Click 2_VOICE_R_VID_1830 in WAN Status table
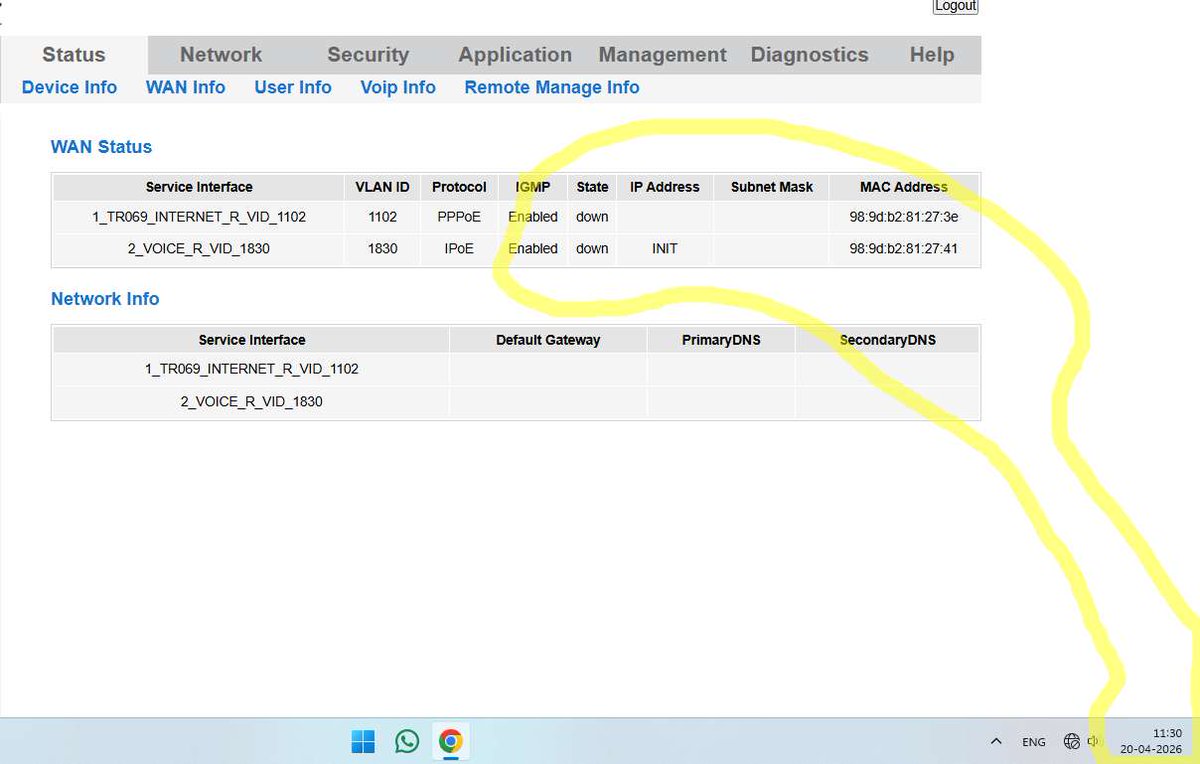This screenshot has height=764, width=1200. (x=199, y=249)
